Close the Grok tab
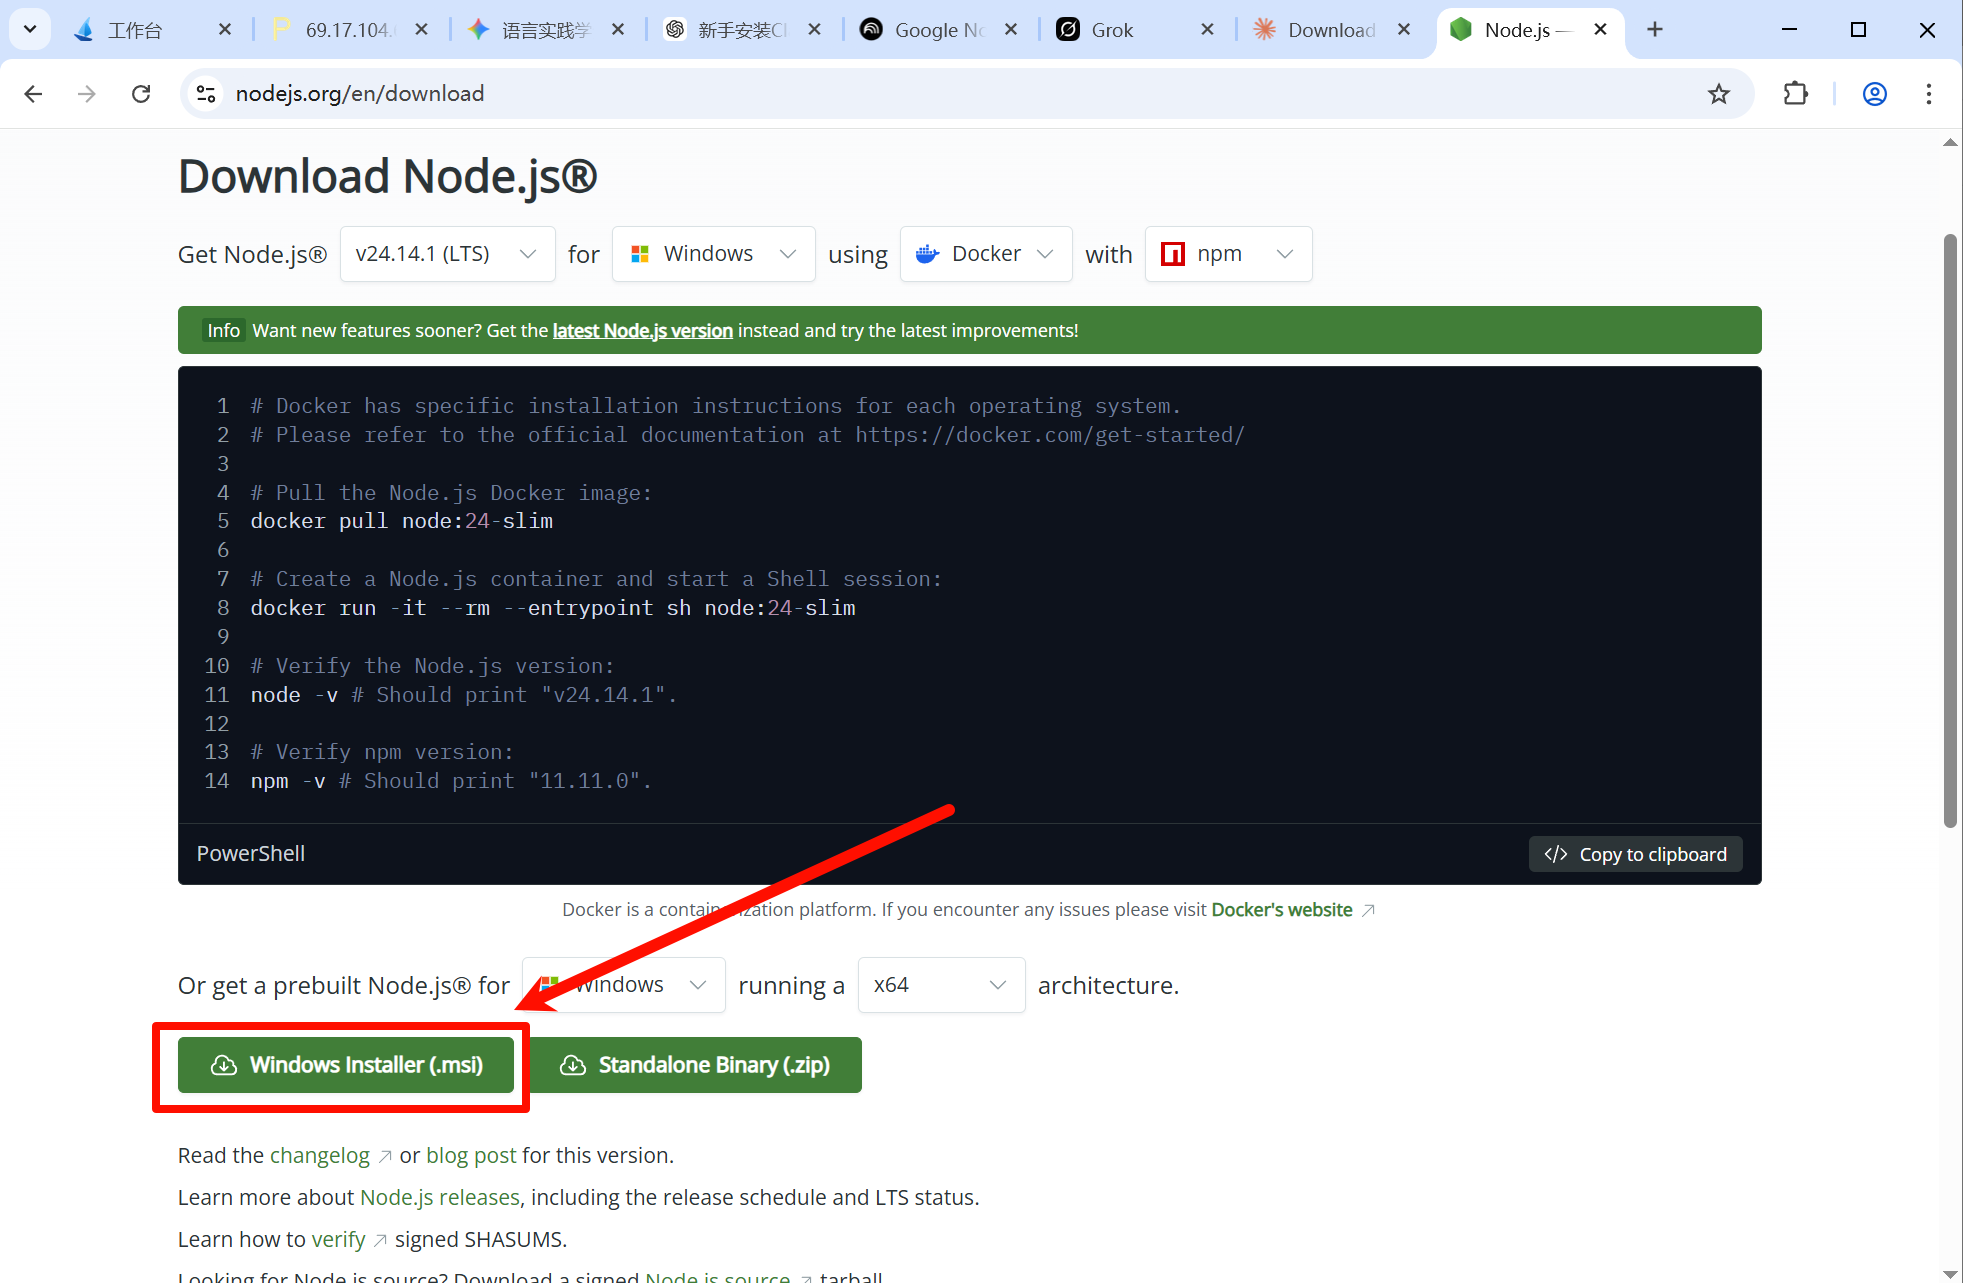 (x=1207, y=30)
